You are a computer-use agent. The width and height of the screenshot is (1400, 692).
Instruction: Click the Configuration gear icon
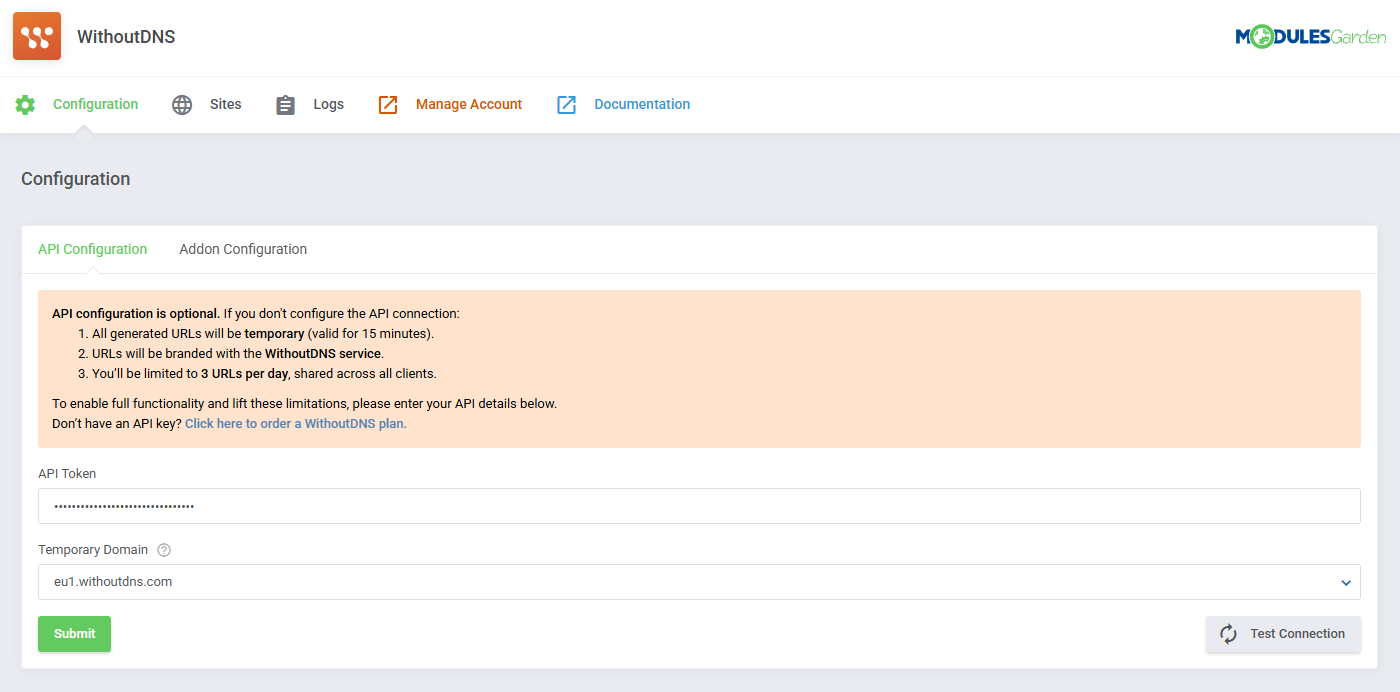point(25,104)
